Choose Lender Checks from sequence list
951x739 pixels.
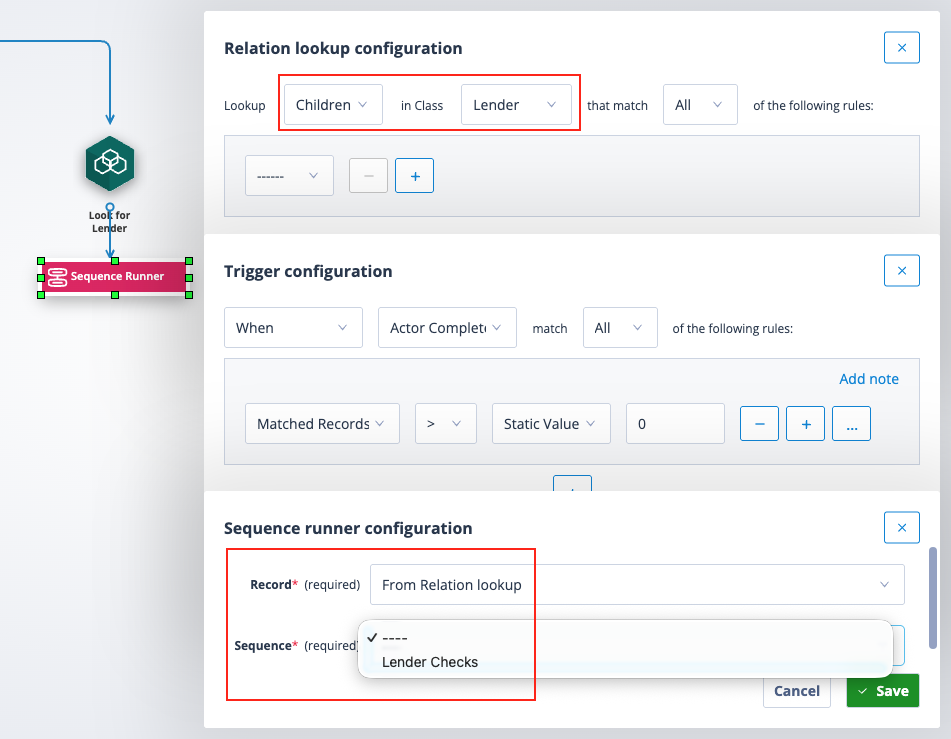tap(625, 662)
